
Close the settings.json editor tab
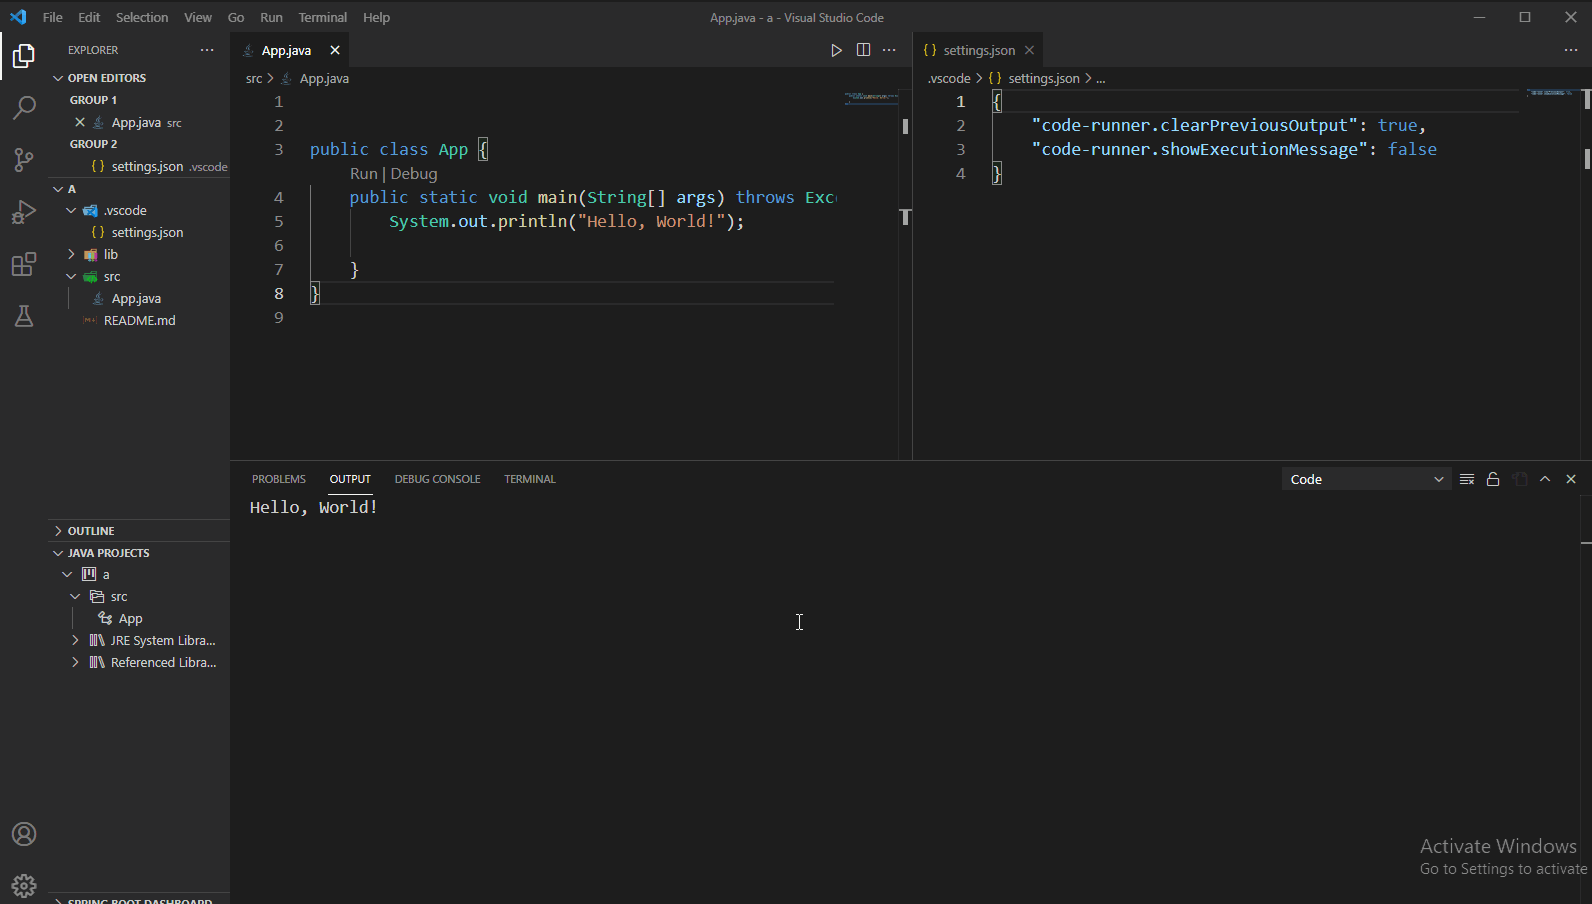(x=1029, y=50)
